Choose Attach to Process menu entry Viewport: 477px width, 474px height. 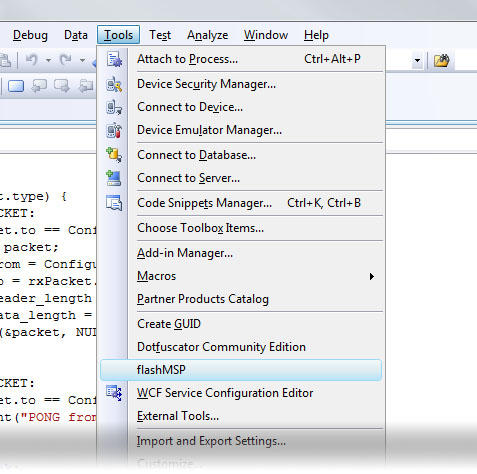pos(241,59)
